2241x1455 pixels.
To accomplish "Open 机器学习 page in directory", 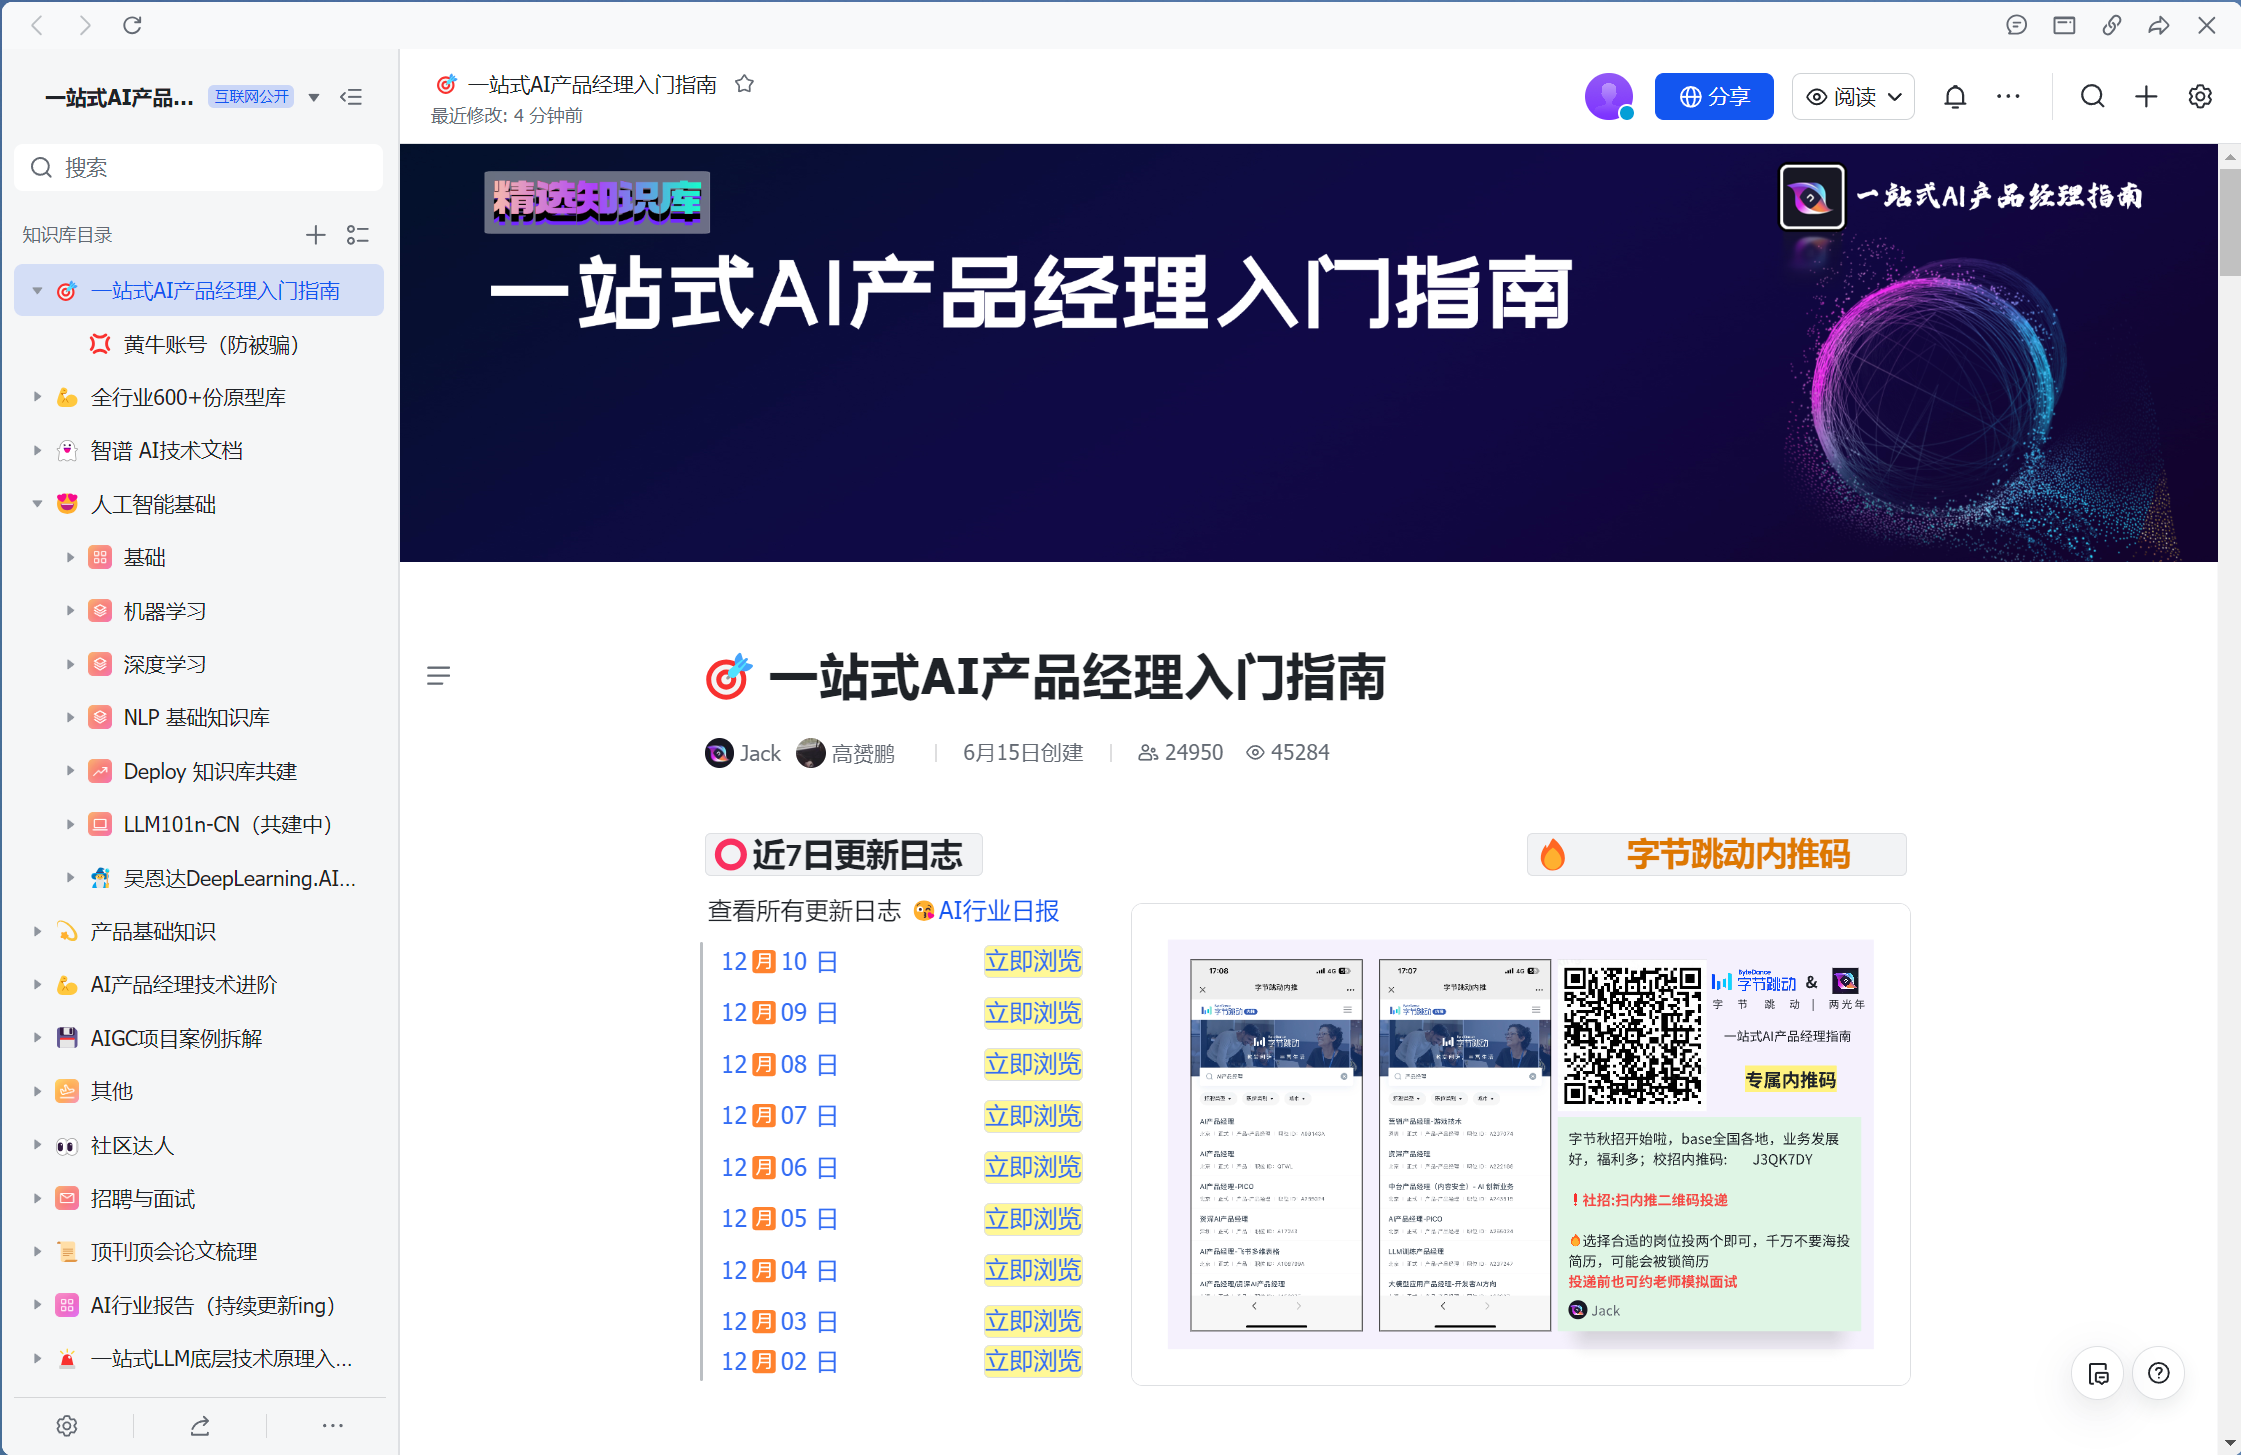I will tap(165, 611).
